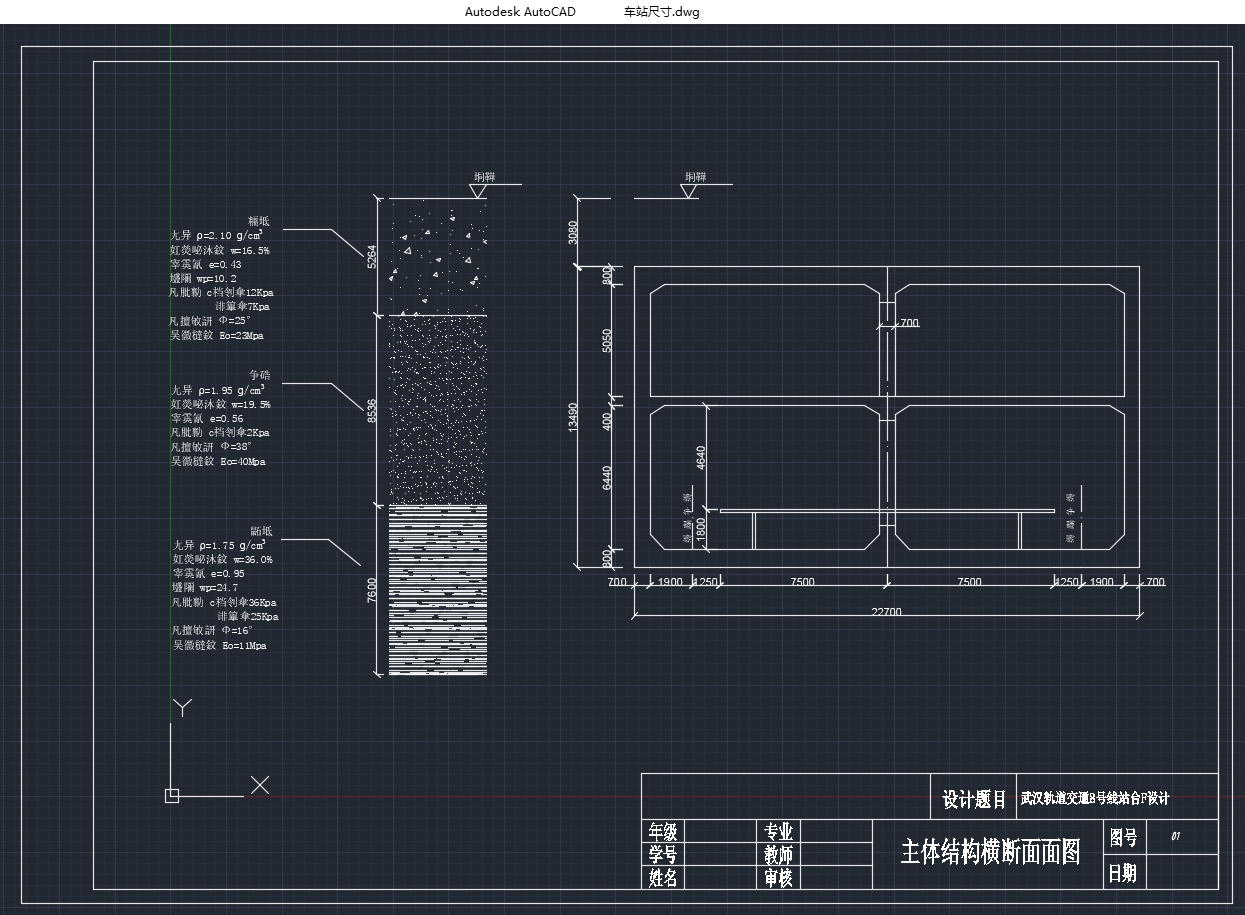Click the 700 center column width dimension
The image size is (1245, 915).
pyautogui.click(x=909, y=323)
